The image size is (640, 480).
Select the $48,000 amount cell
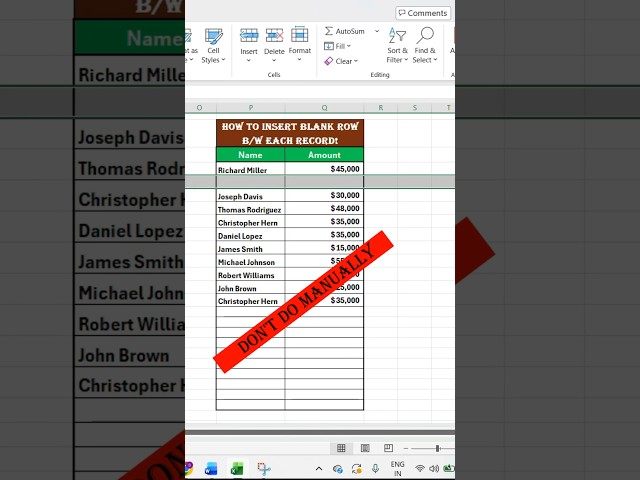click(324, 209)
